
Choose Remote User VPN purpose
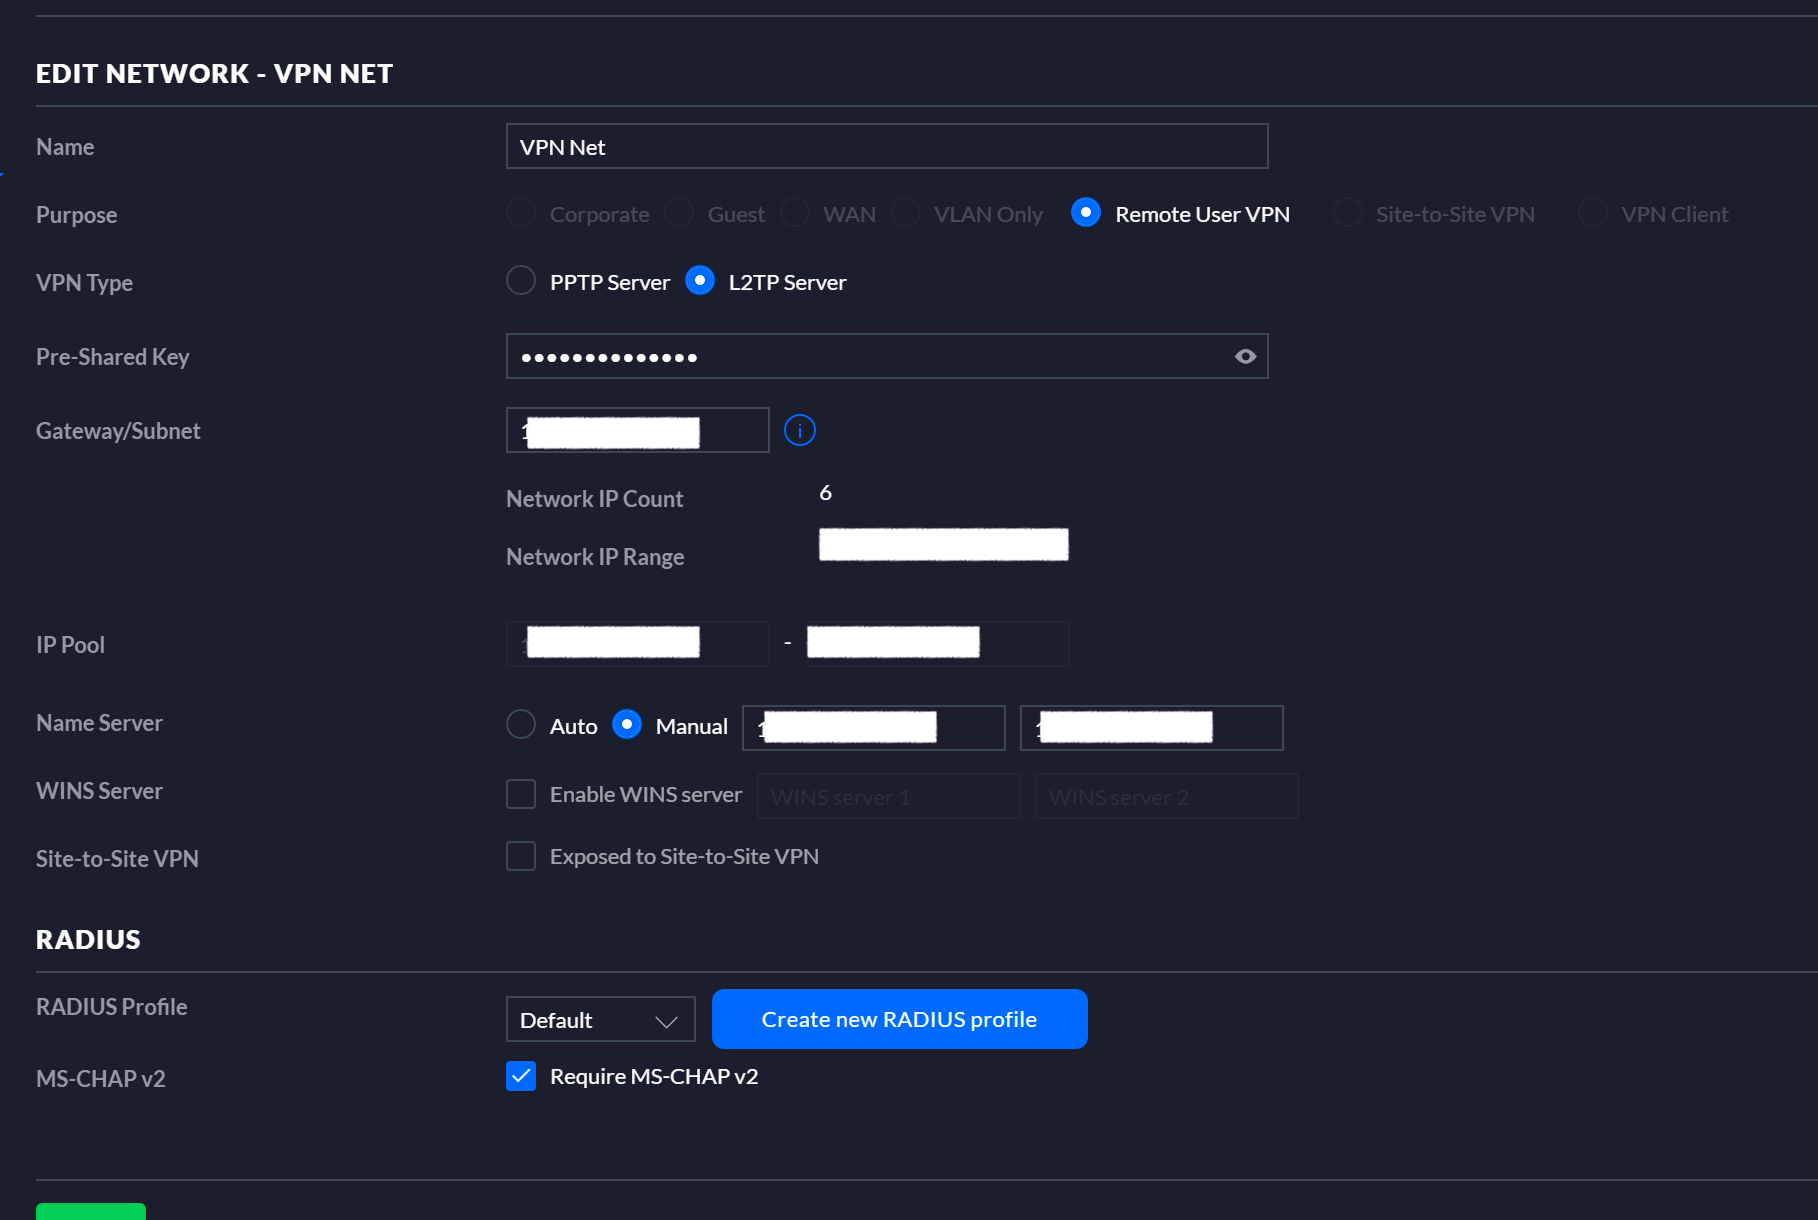pos(1086,213)
